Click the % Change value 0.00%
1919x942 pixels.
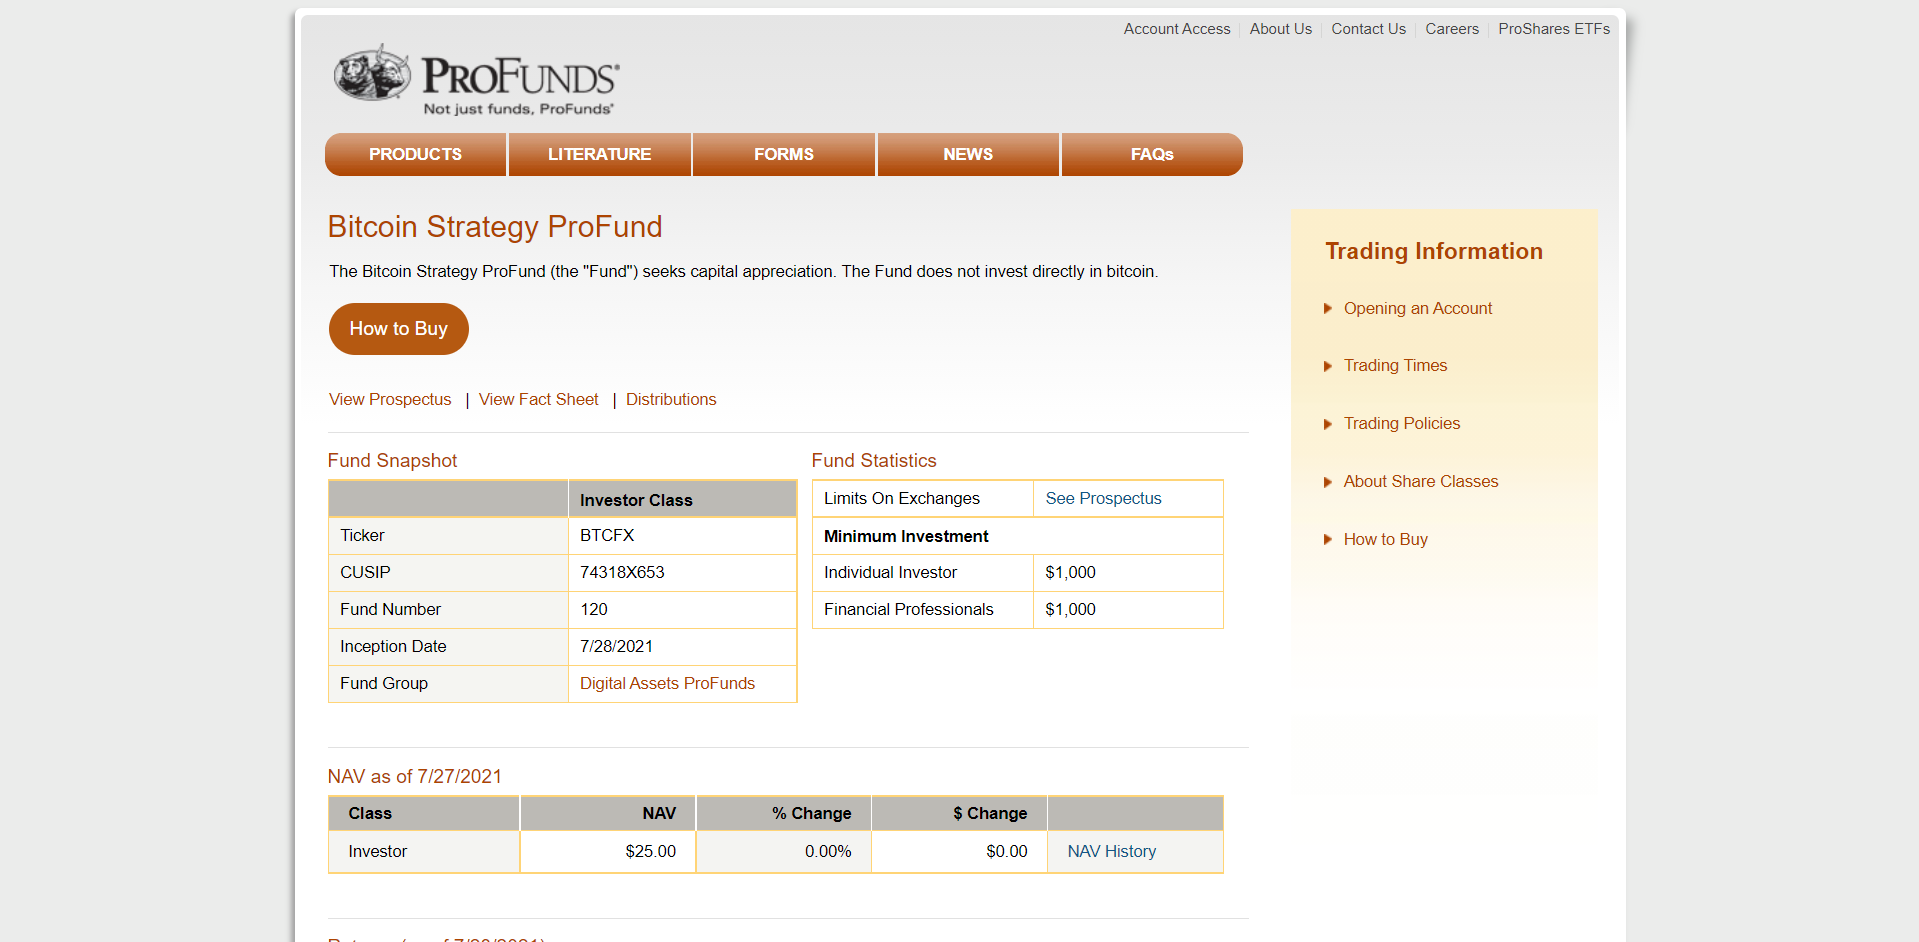[x=828, y=852]
